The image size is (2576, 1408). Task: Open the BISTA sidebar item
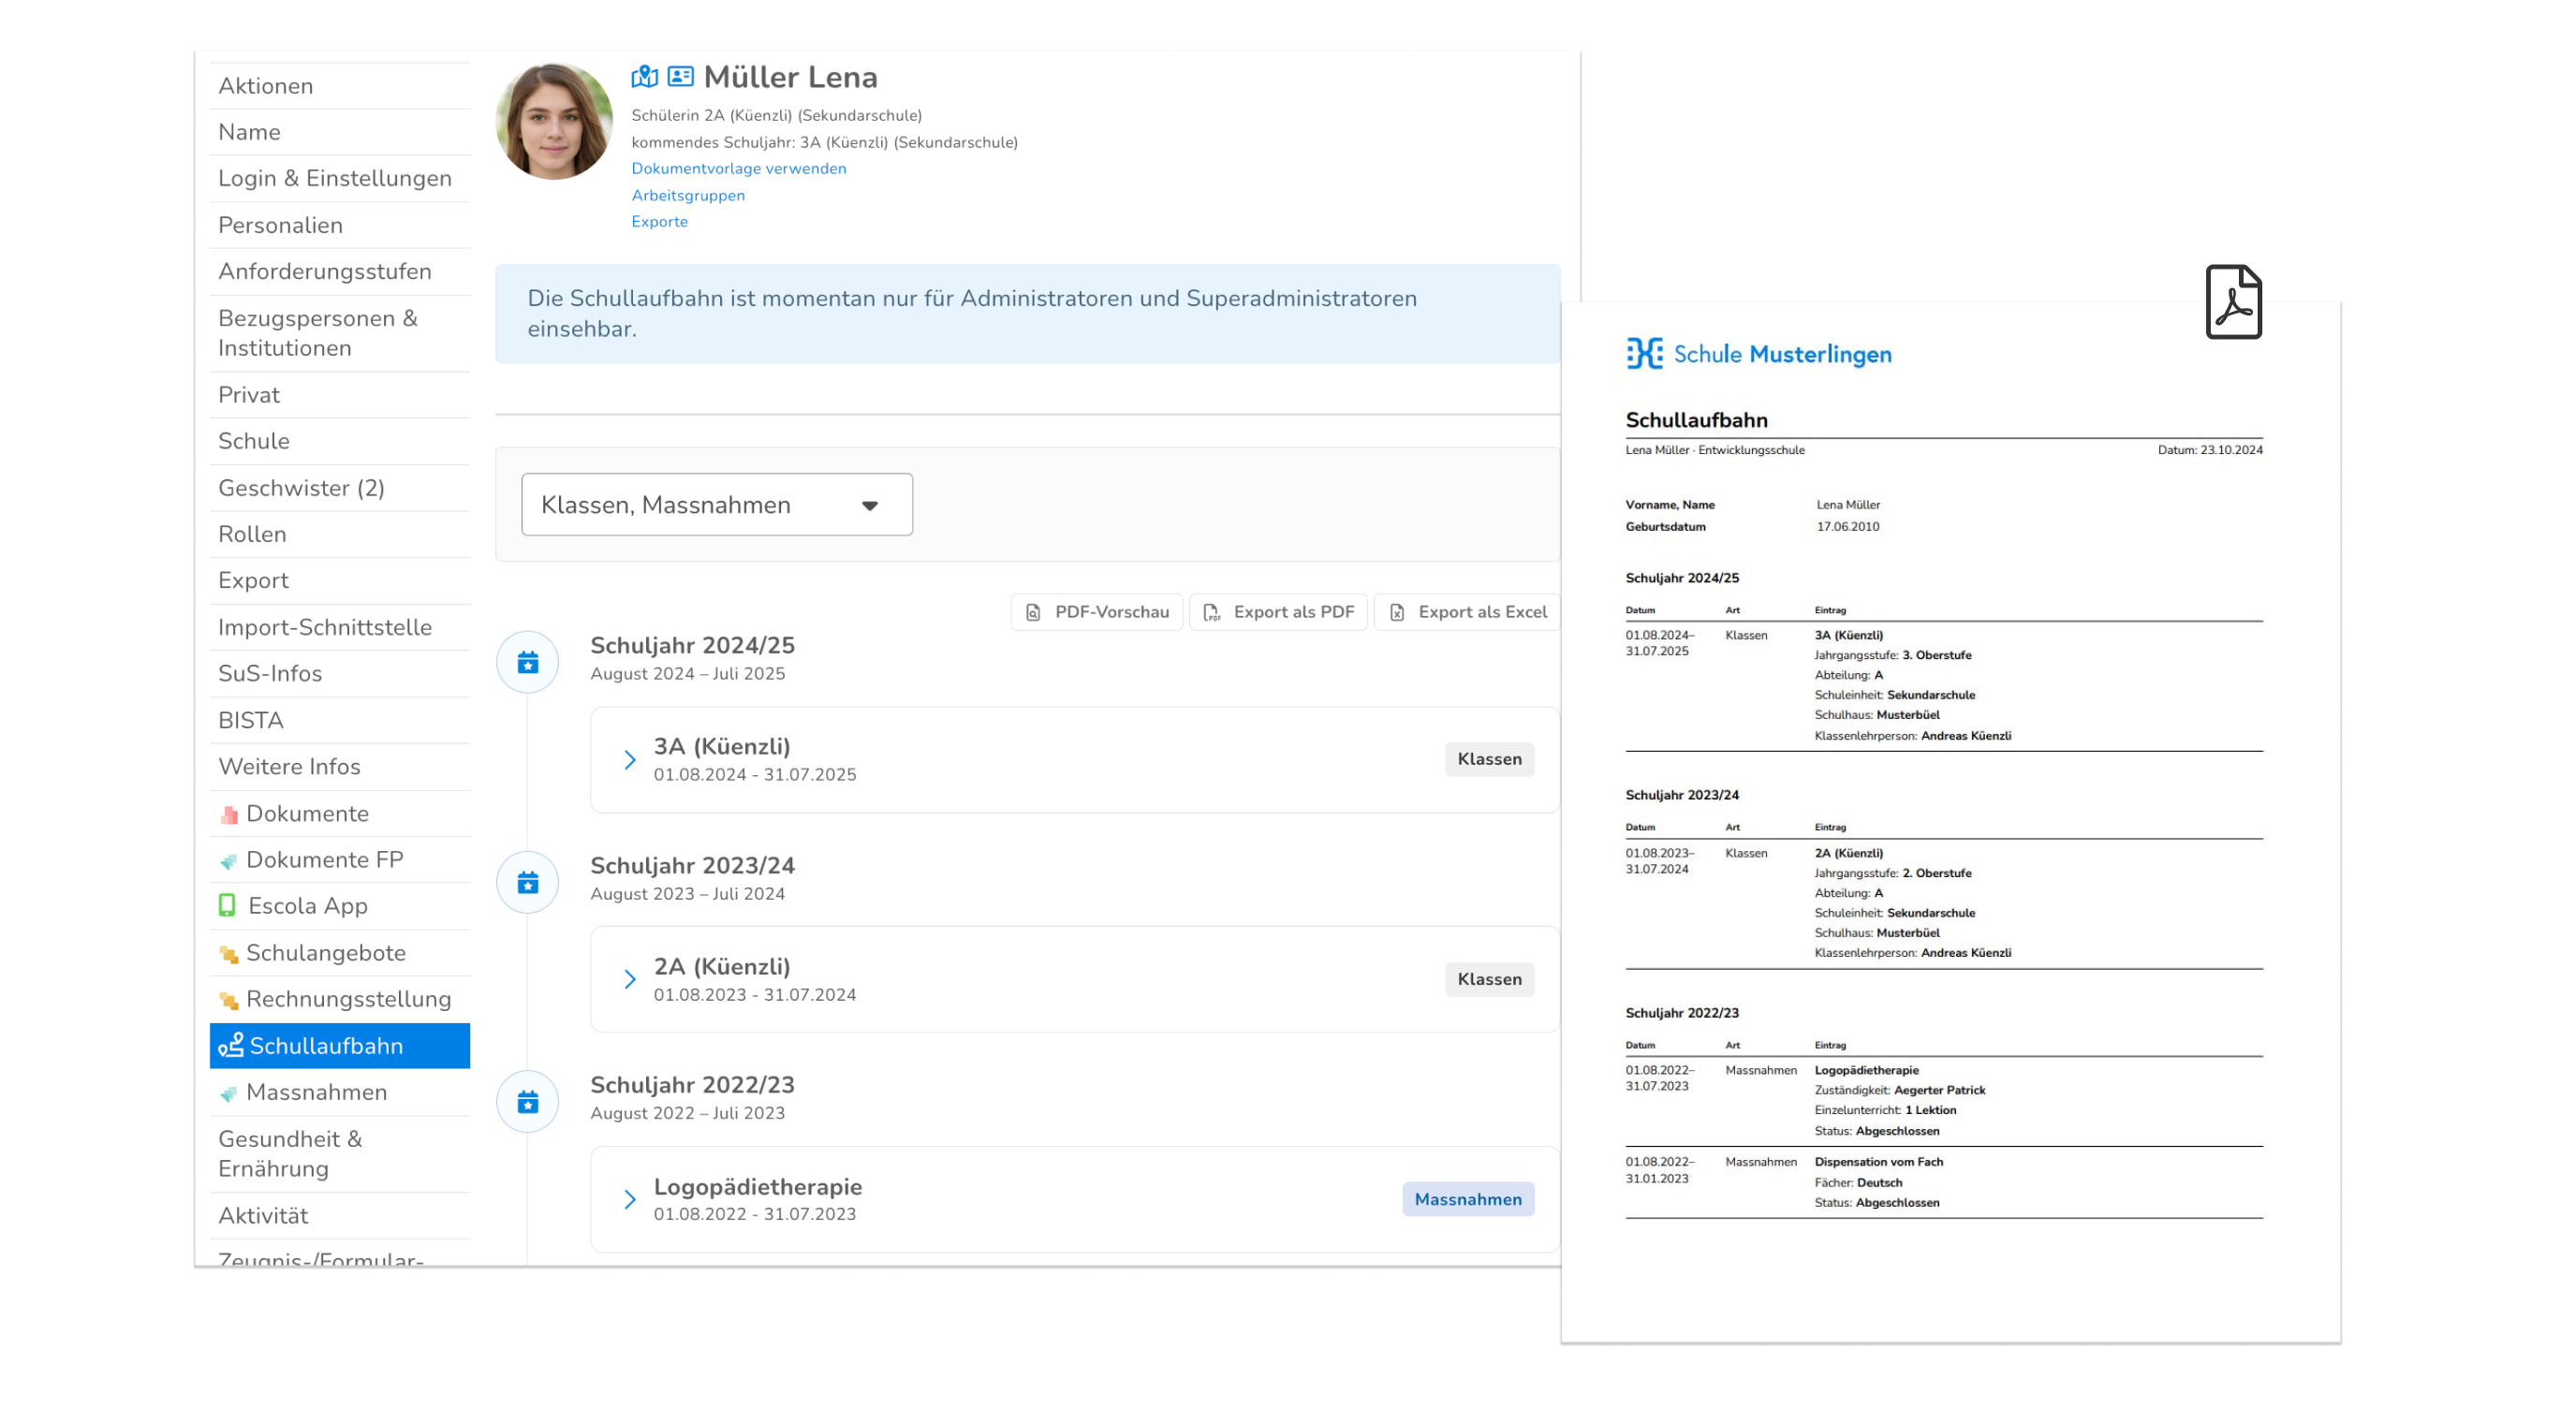pyautogui.click(x=339, y=720)
